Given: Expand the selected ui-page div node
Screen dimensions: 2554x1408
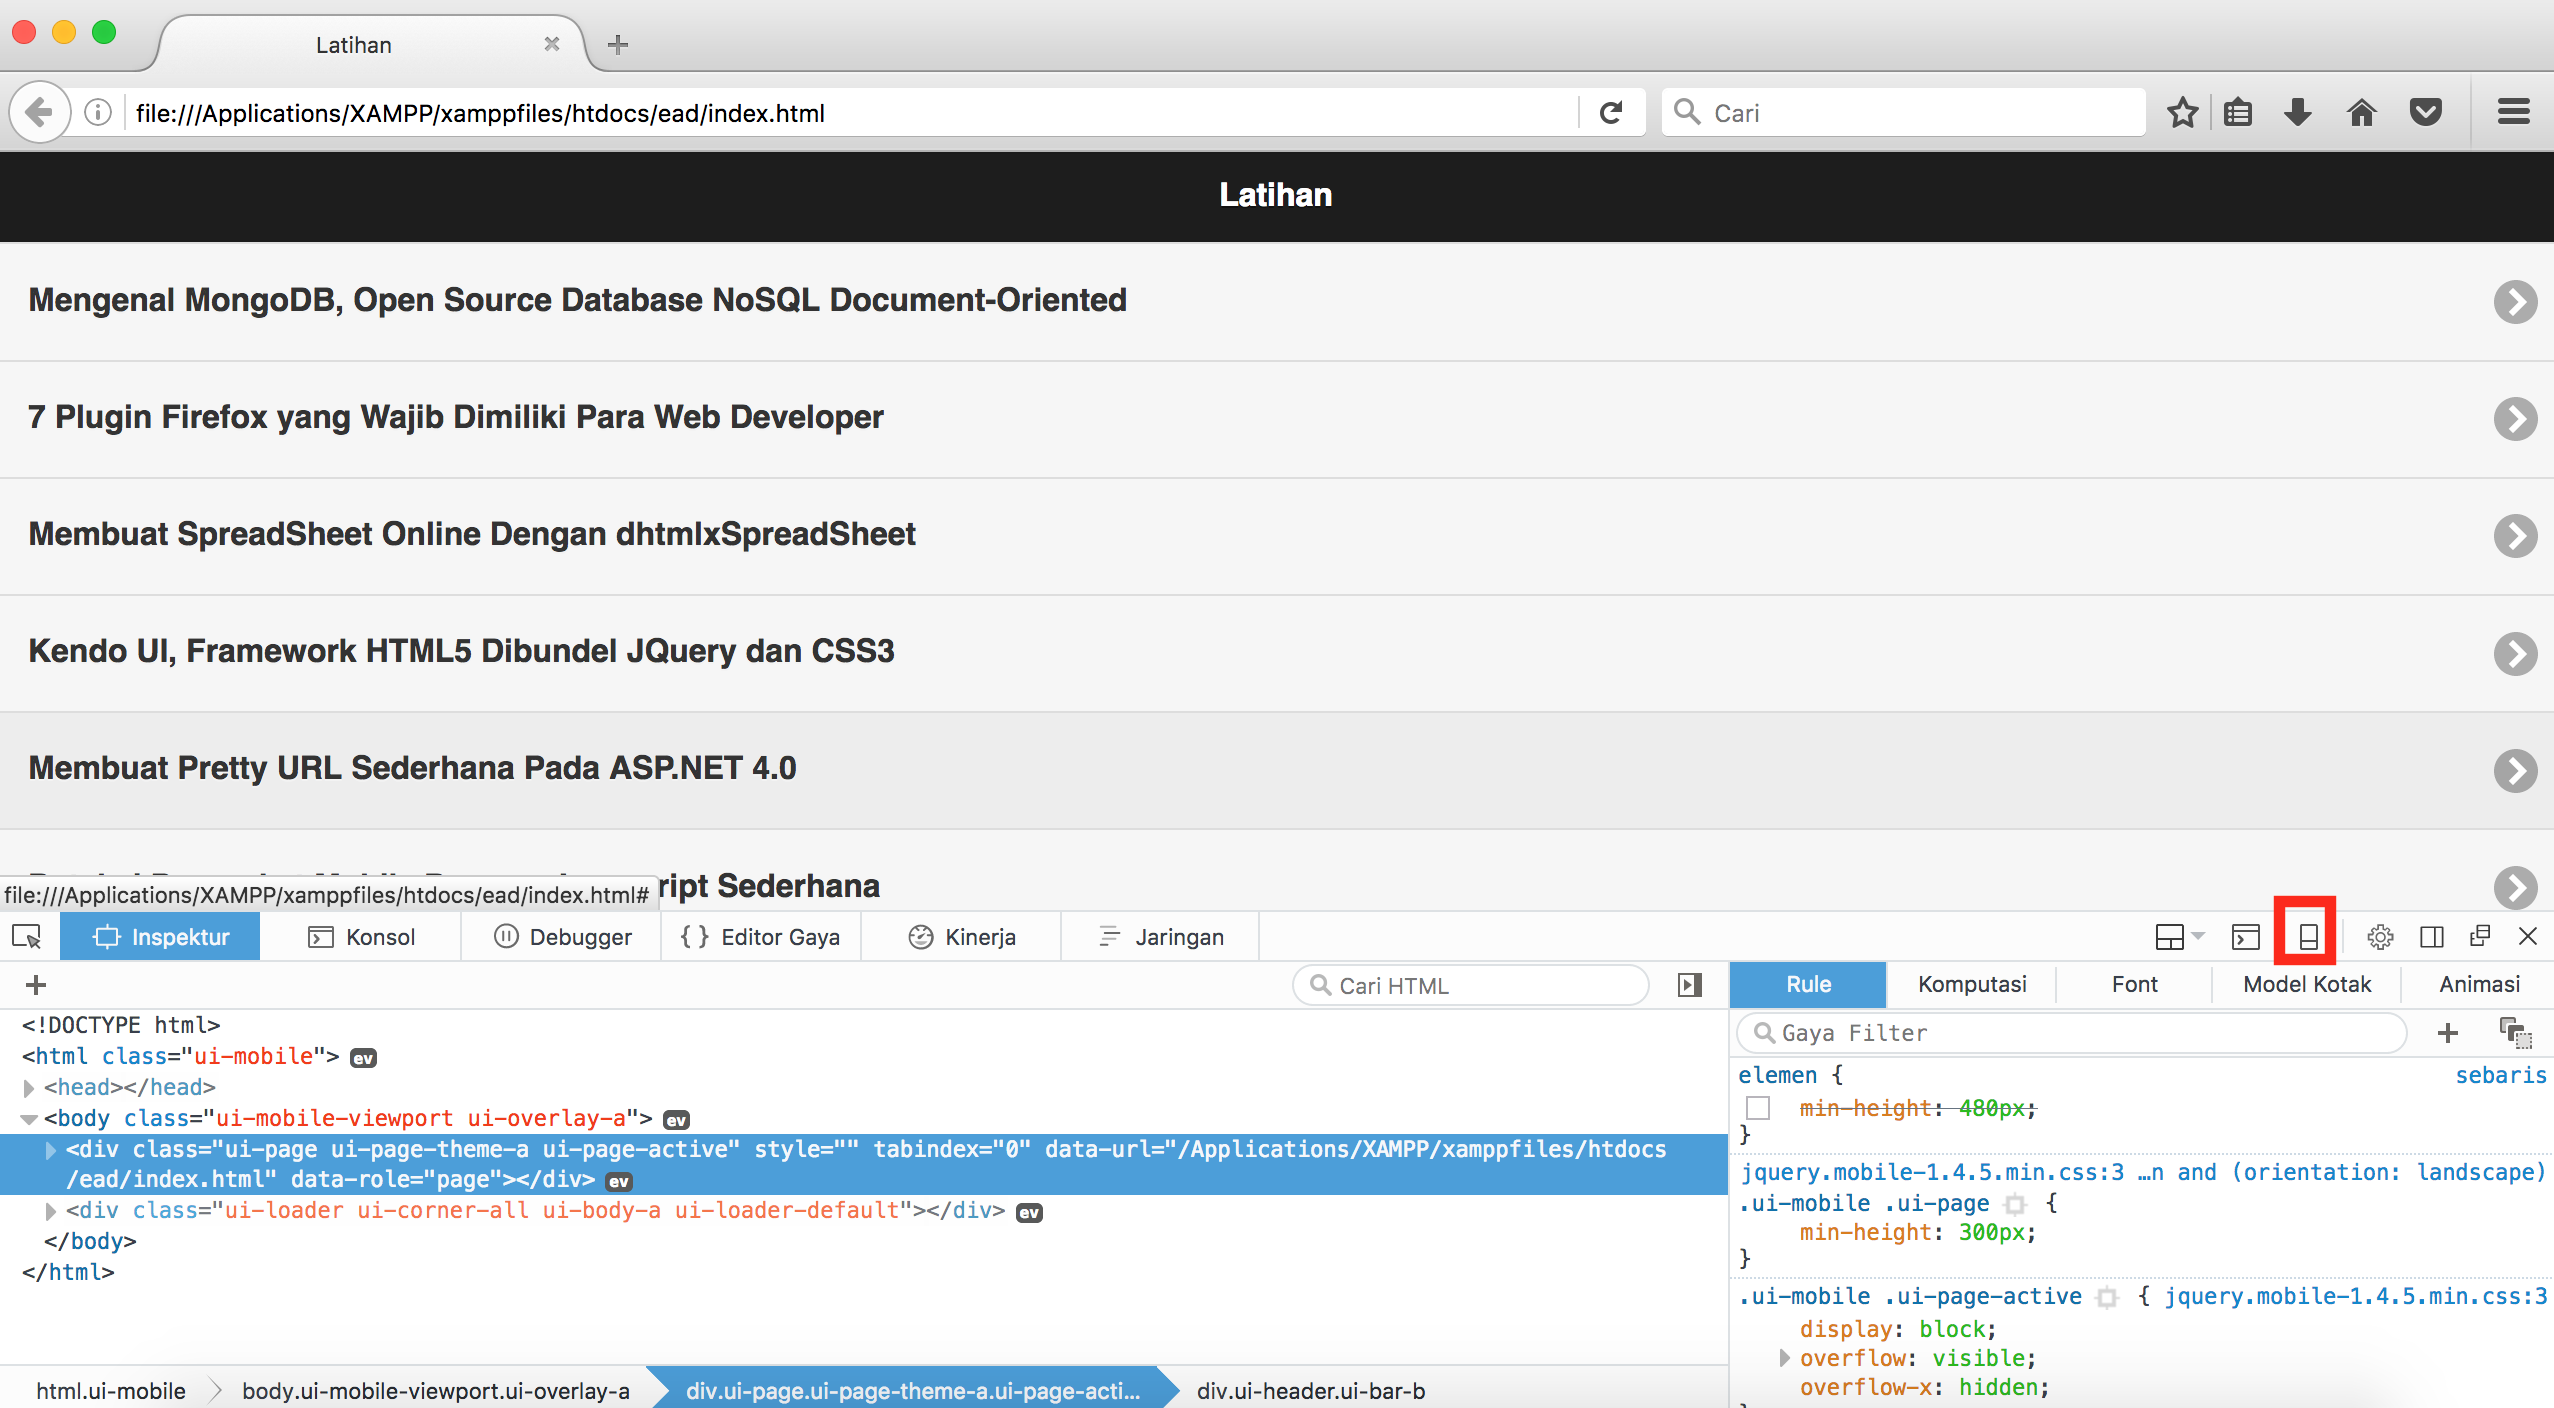Looking at the screenshot, I should [51, 1150].
